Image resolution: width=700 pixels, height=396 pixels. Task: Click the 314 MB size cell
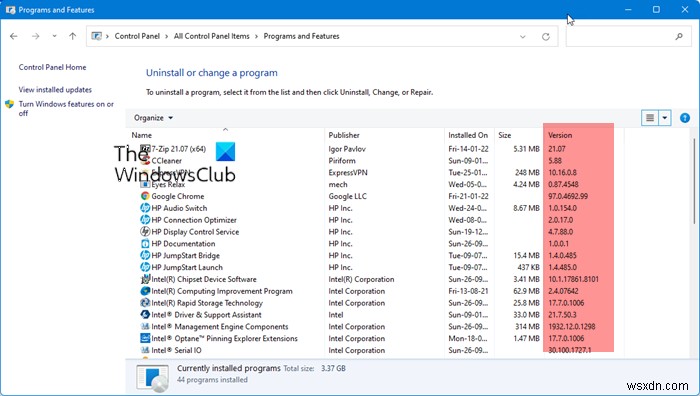[x=527, y=326]
